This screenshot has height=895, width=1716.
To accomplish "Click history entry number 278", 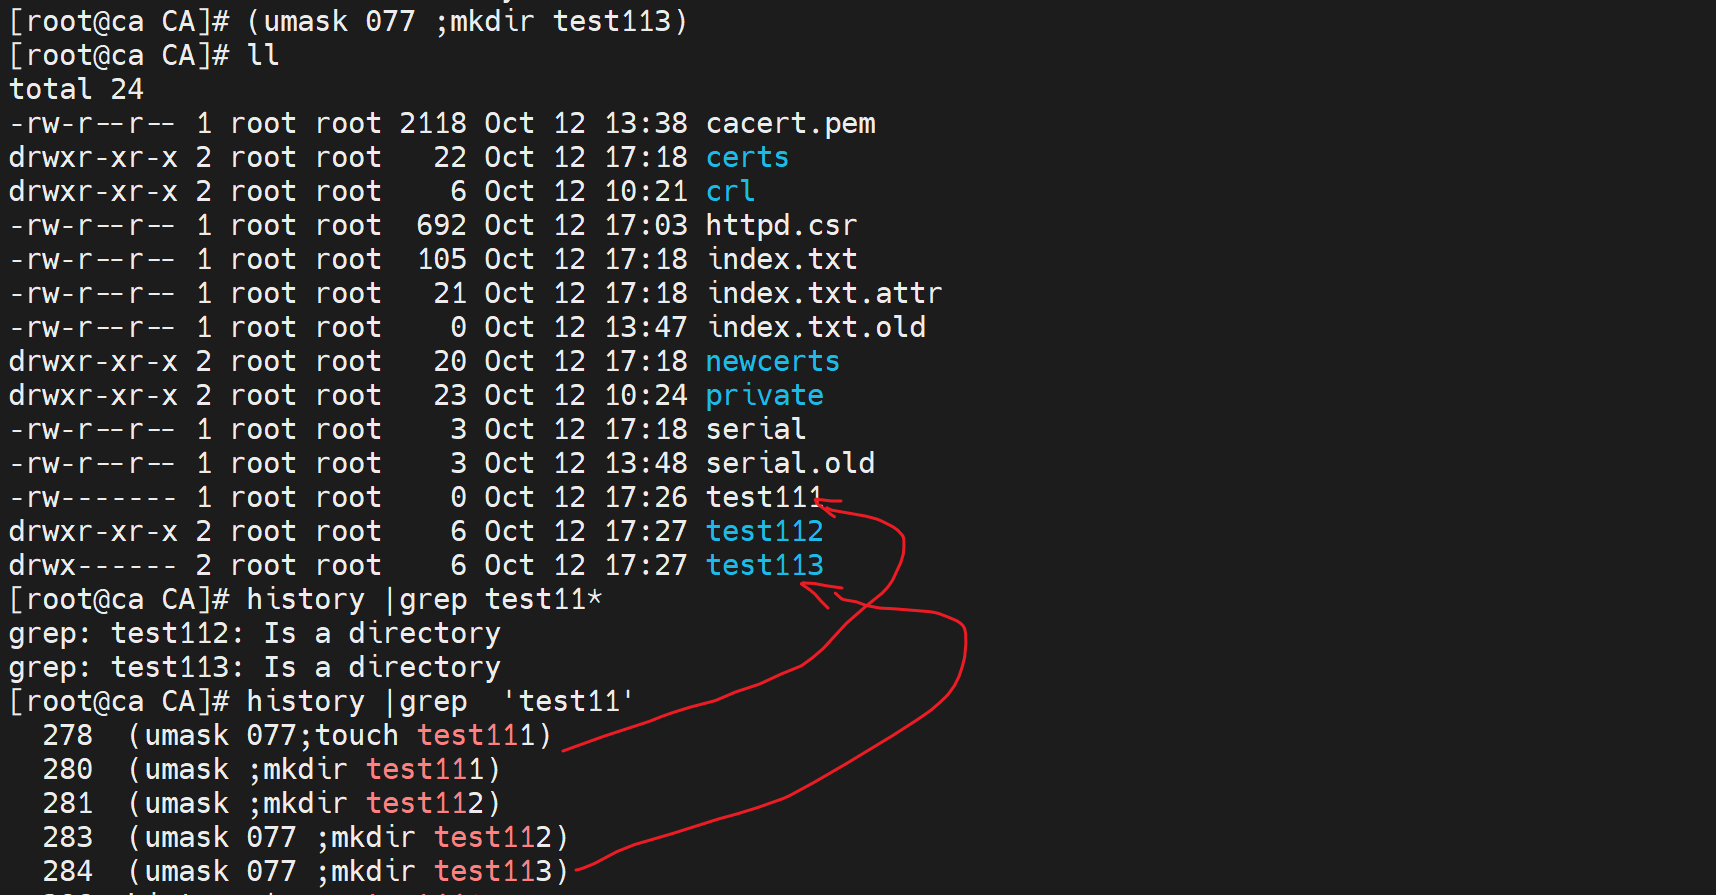I will coord(68,736).
